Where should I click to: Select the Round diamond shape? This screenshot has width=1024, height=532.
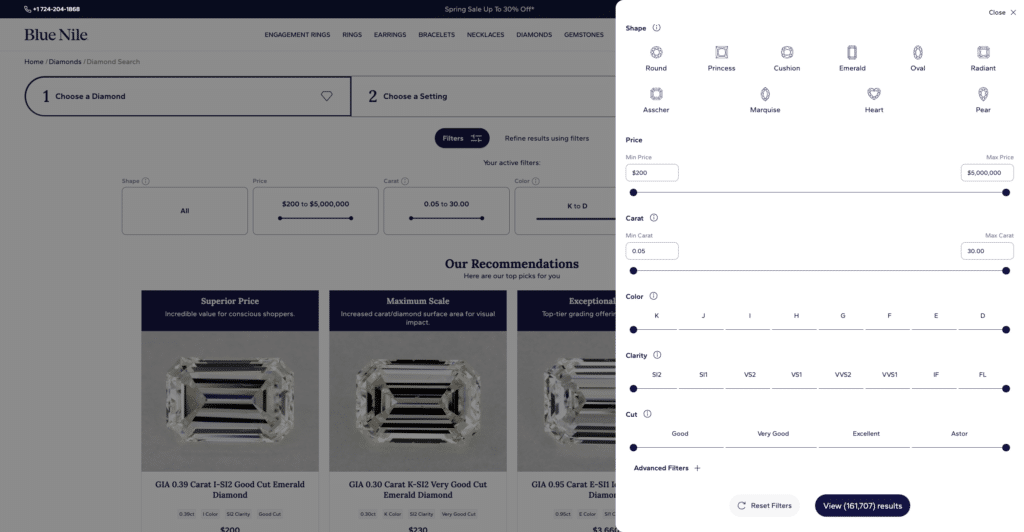tap(656, 58)
